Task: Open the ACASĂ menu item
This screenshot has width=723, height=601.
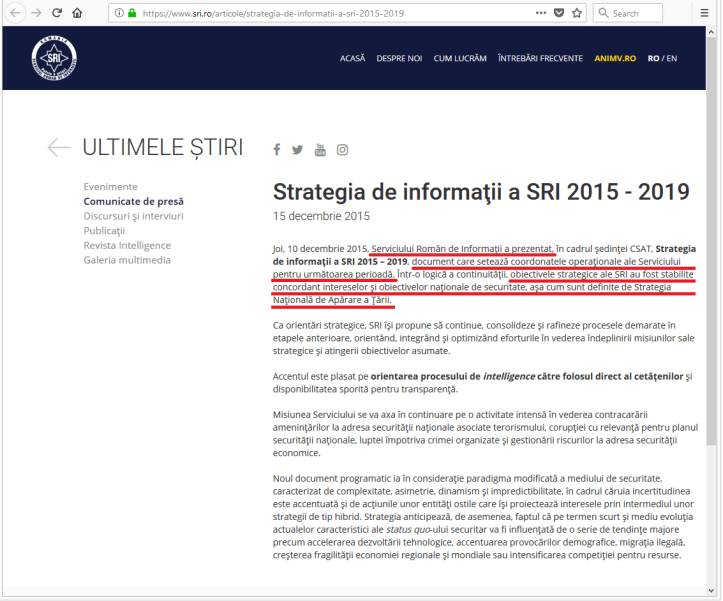Action: click(x=352, y=59)
